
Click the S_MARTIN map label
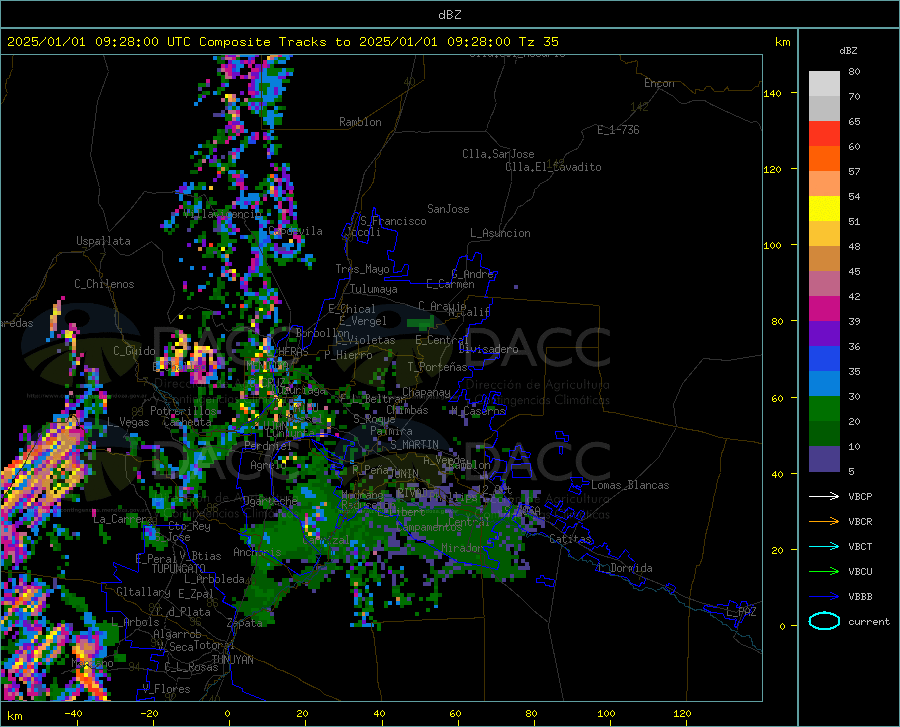[414, 445]
